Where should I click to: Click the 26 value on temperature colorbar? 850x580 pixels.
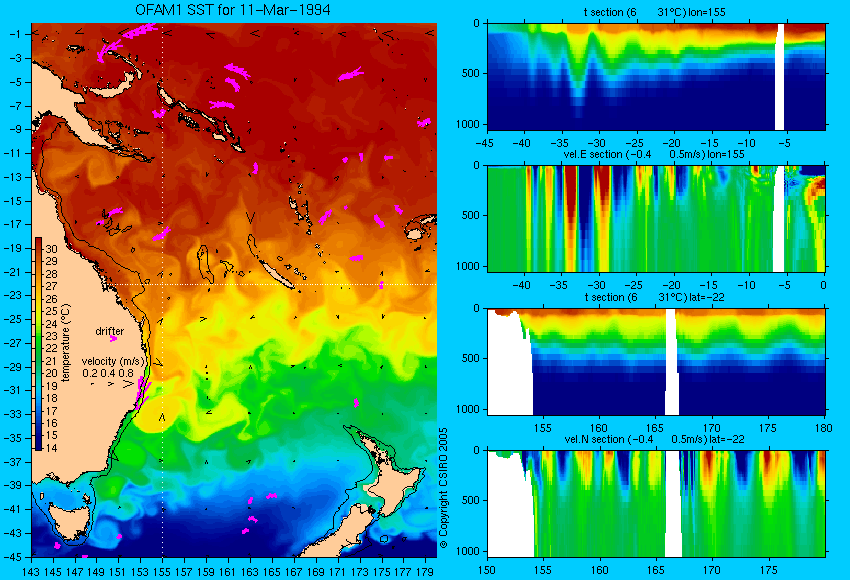51,299
